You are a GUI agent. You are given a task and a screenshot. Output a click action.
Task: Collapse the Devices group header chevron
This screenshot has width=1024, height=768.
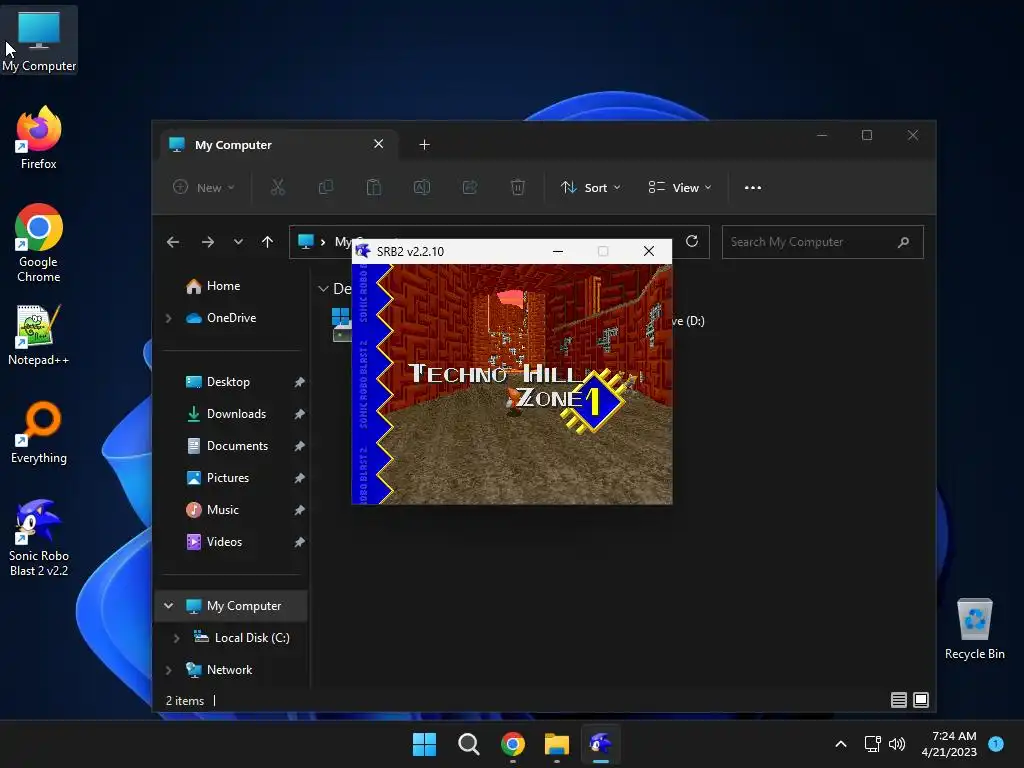point(323,289)
